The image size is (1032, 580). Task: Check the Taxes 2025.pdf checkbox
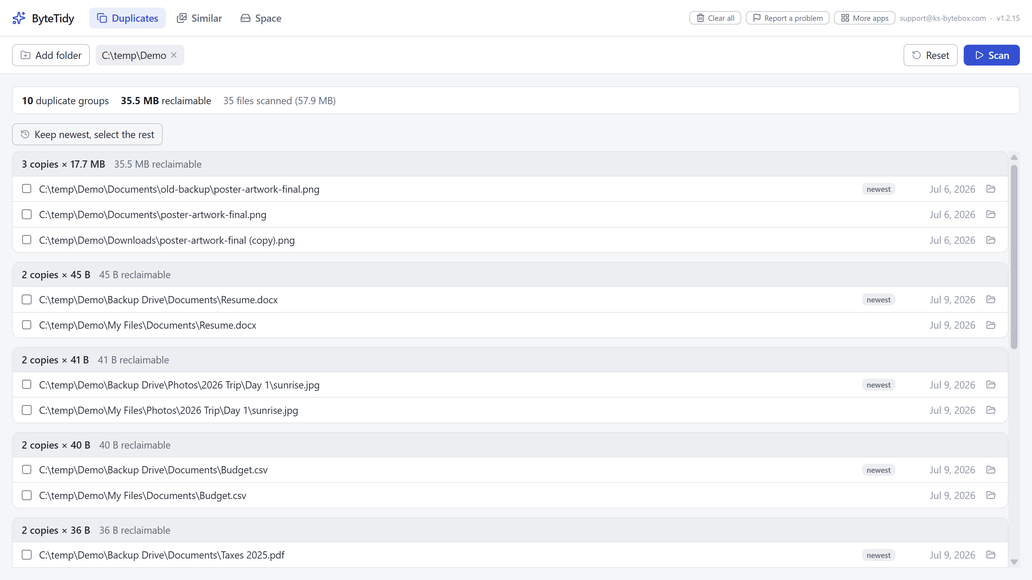pos(26,555)
